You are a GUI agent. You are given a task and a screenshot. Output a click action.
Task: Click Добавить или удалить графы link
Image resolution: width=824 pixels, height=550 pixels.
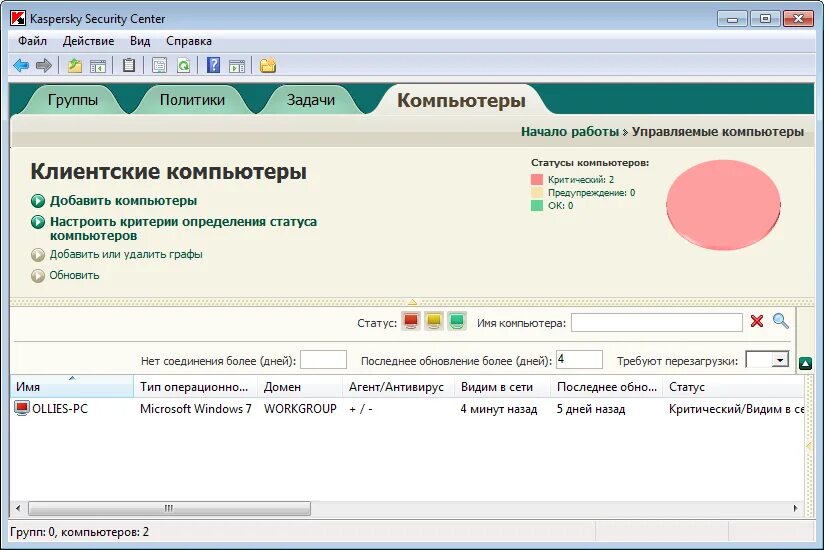point(126,254)
